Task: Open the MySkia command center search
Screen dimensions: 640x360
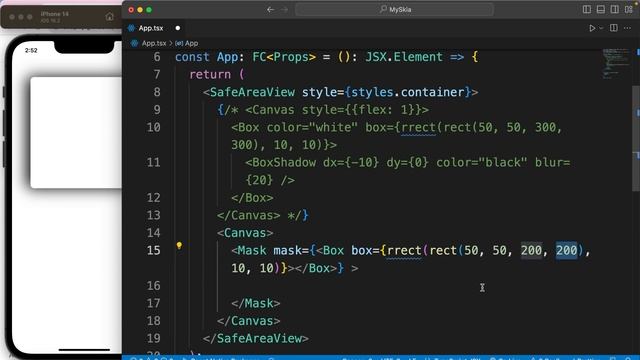Action: pos(394,9)
